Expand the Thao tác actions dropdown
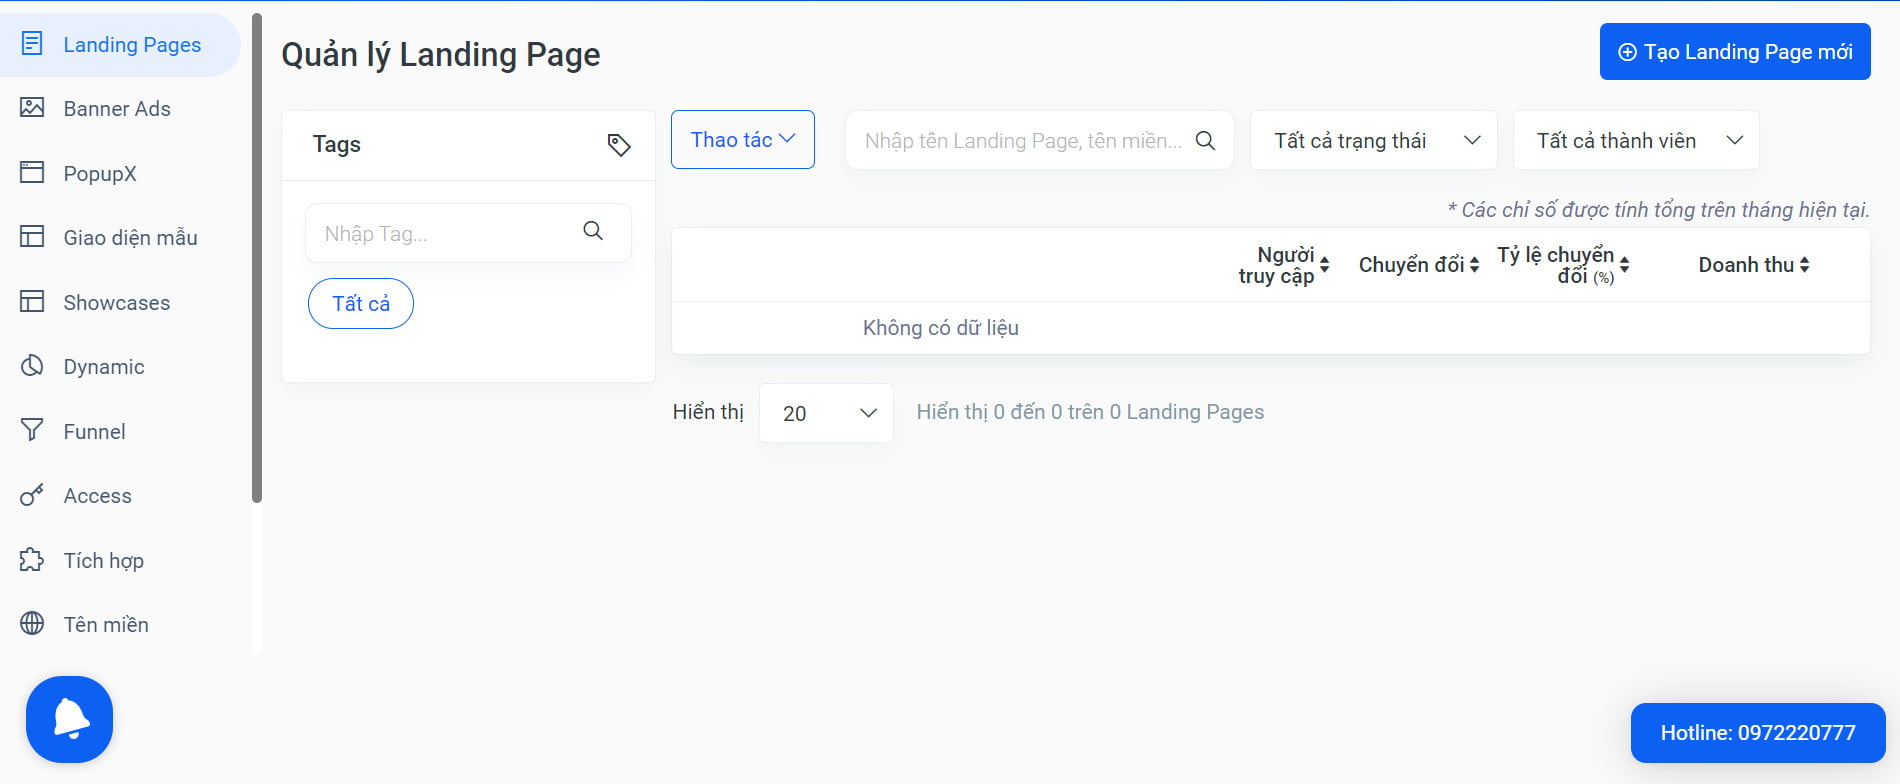1900x784 pixels. (x=743, y=139)
